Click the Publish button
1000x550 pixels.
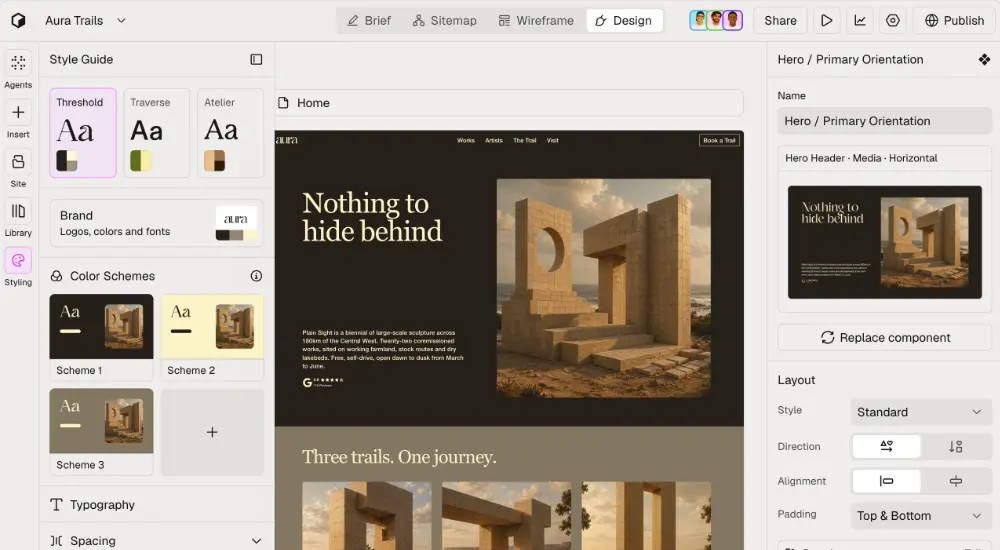[x=955, y=20]
